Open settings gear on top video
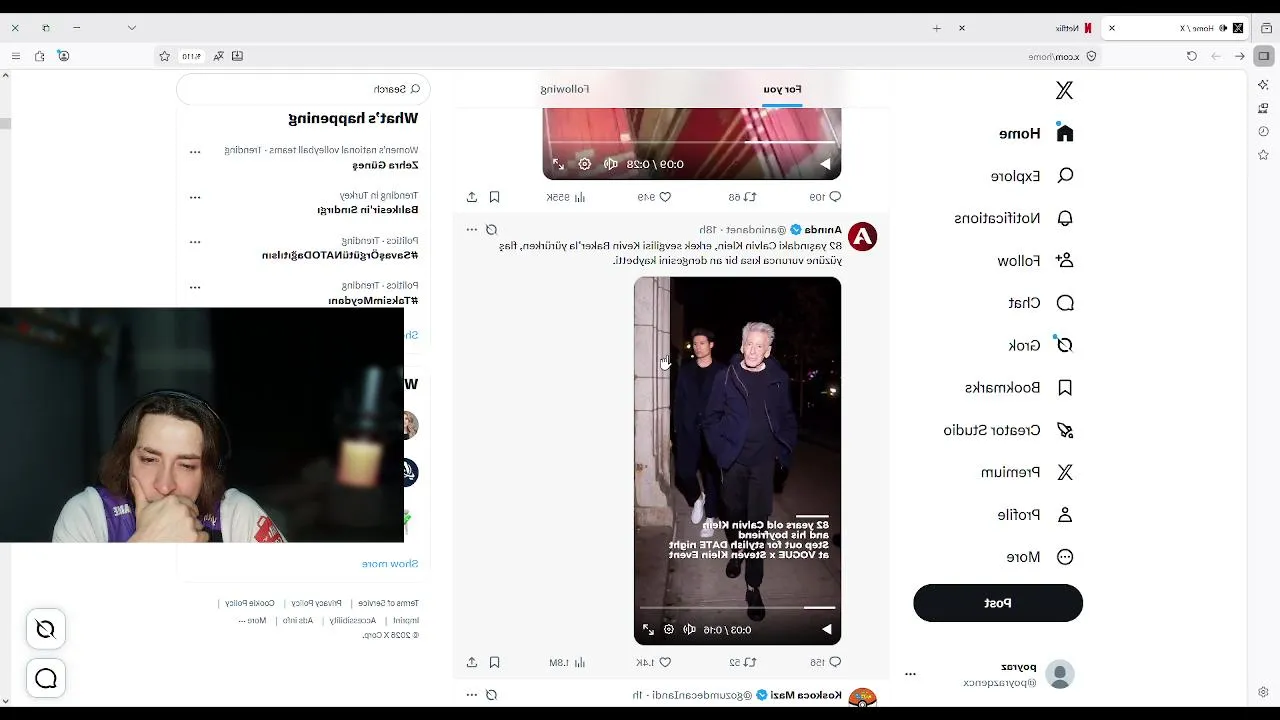1280x720 pixels. coord(585,164)
